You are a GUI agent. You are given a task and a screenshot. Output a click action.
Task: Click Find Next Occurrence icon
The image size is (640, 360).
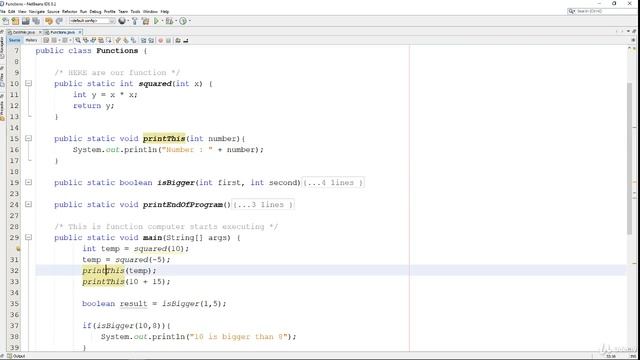93,40
